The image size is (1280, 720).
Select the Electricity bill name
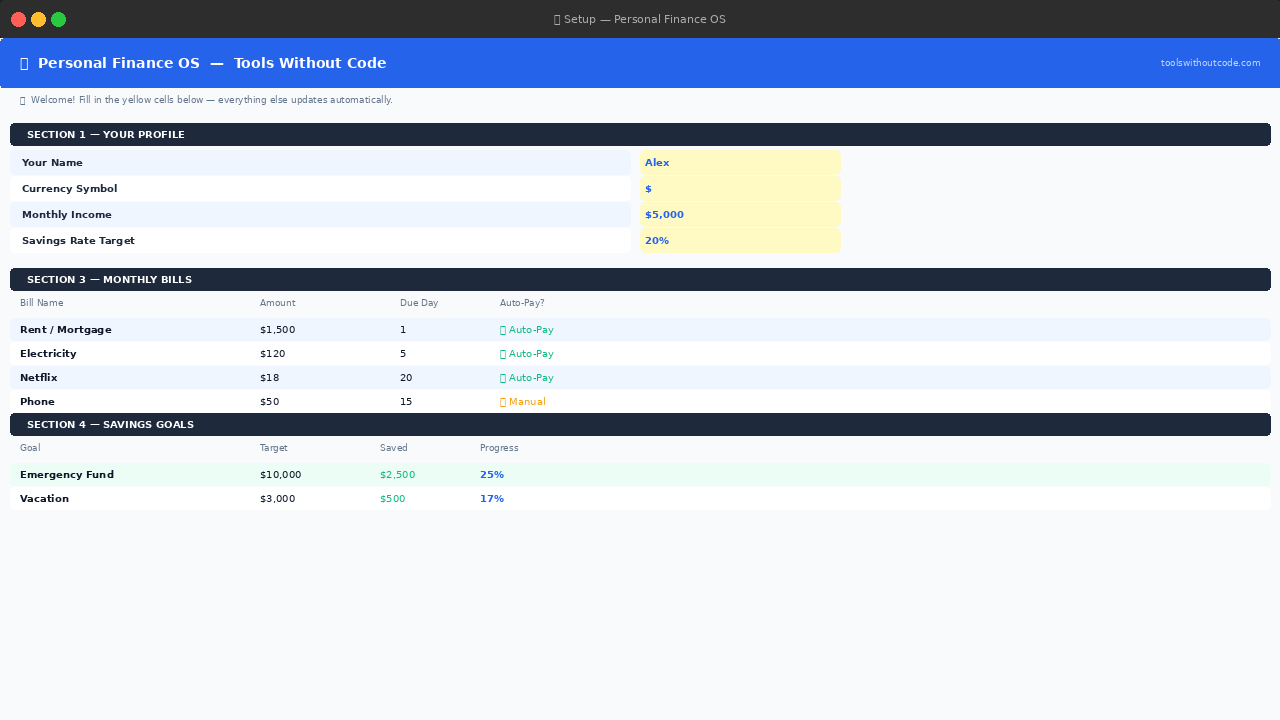[x=48, y=354]
